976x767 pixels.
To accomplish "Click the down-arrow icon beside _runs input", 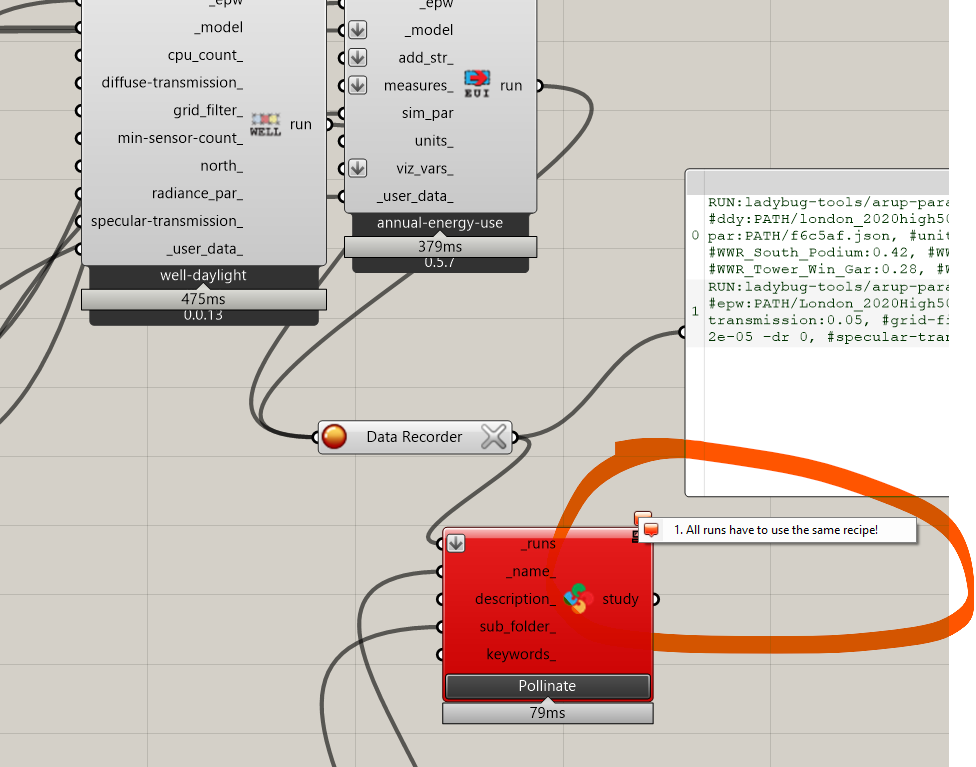I will point(456,543).
